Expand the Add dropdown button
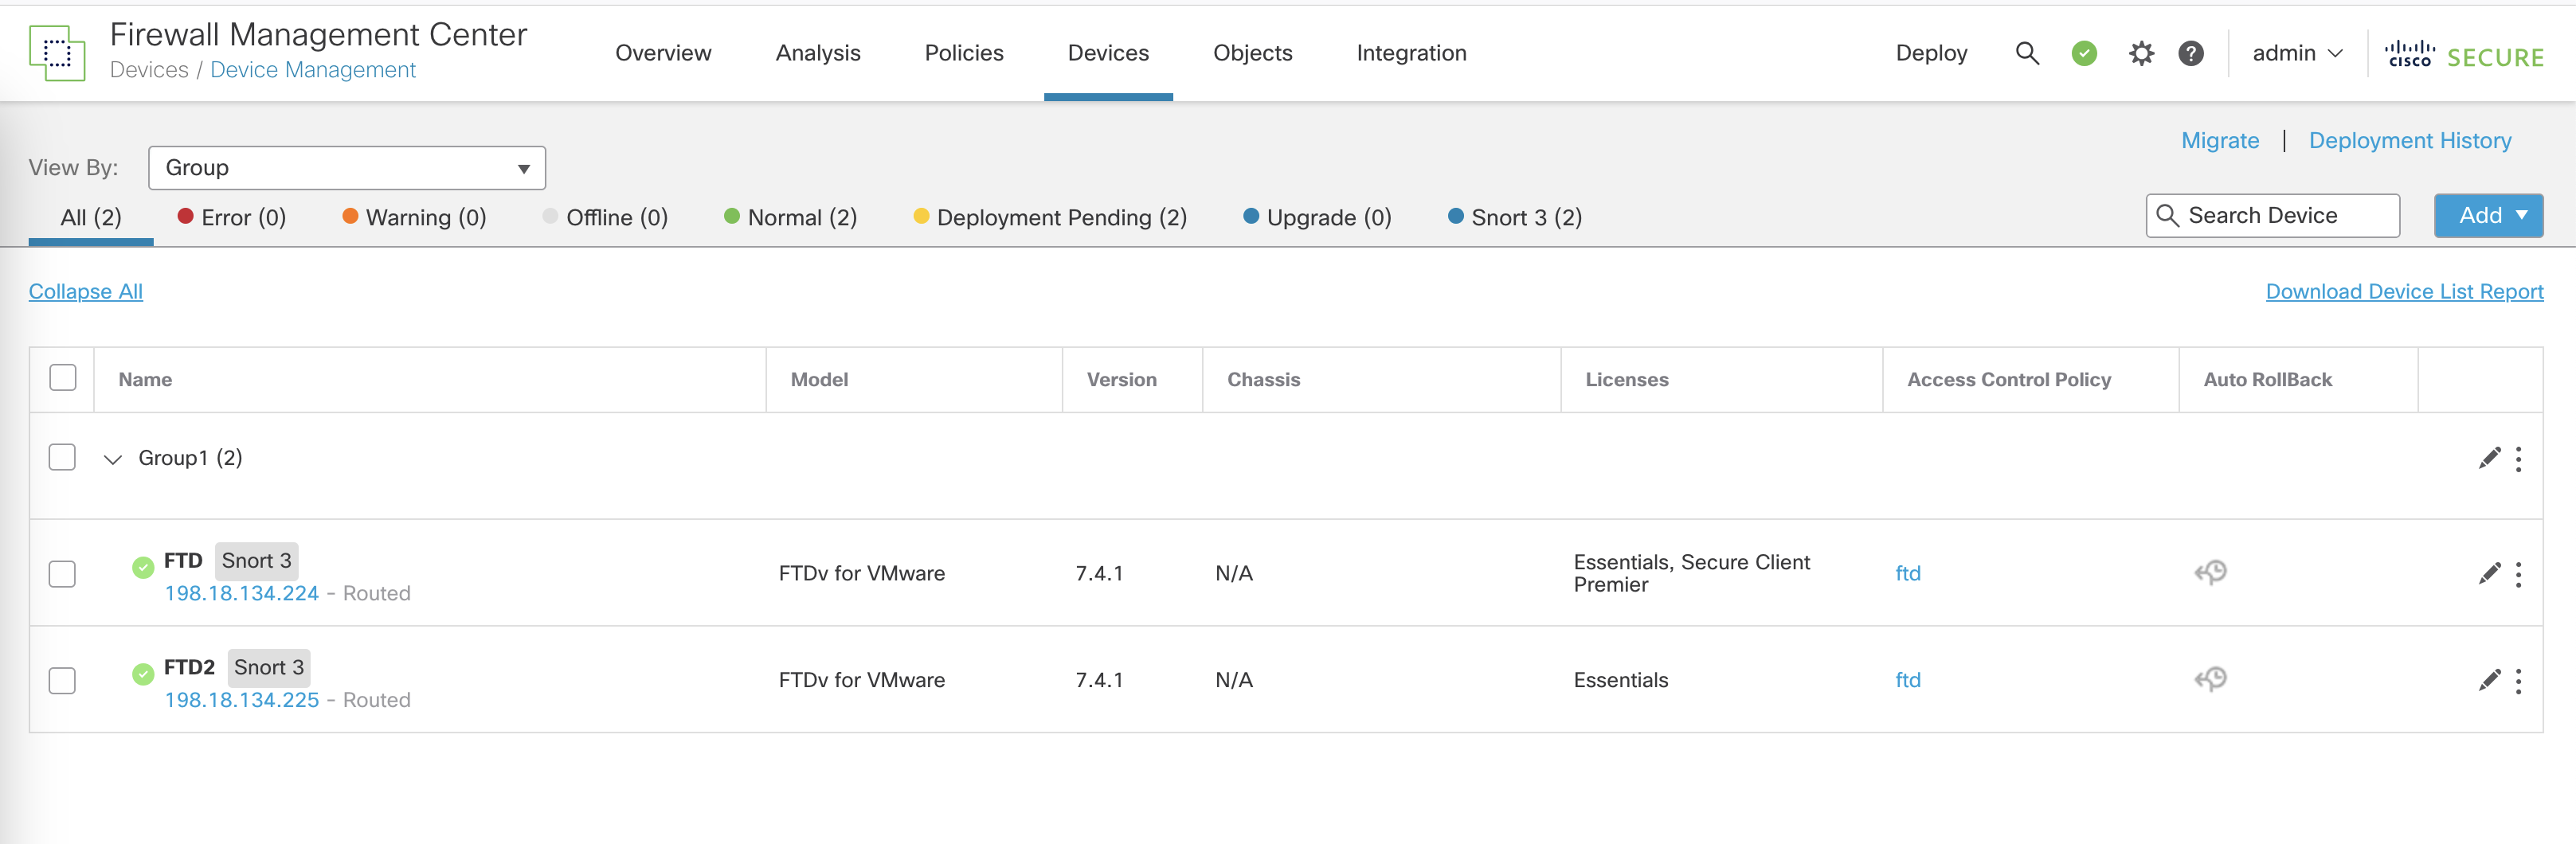 click(2488, 216)
